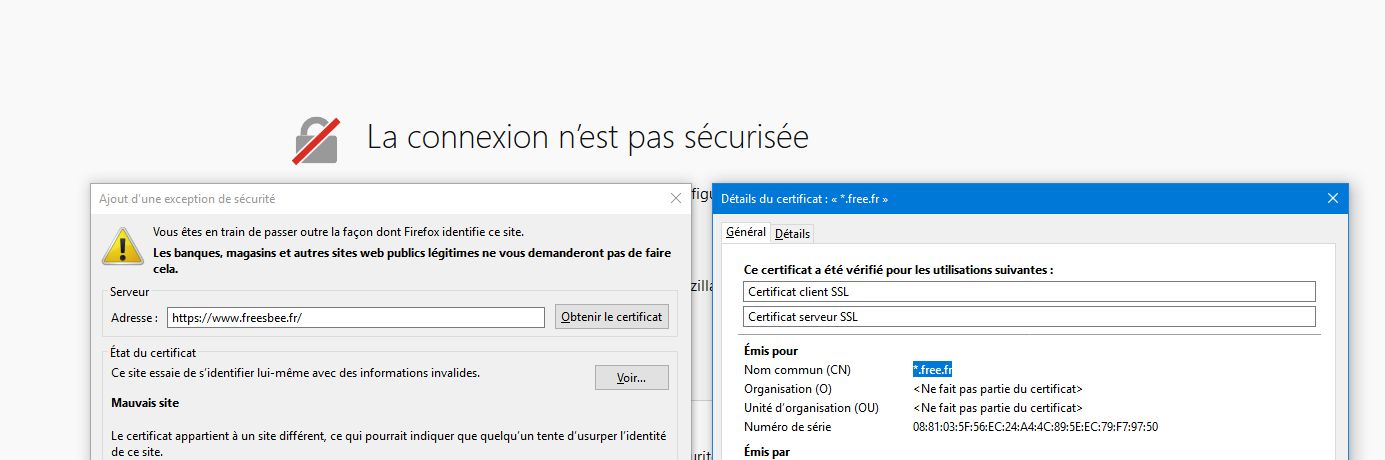The width and height of the screenshot is (1385, 460).
Task: Click the server Adresse input field
Action: (355, 317)
